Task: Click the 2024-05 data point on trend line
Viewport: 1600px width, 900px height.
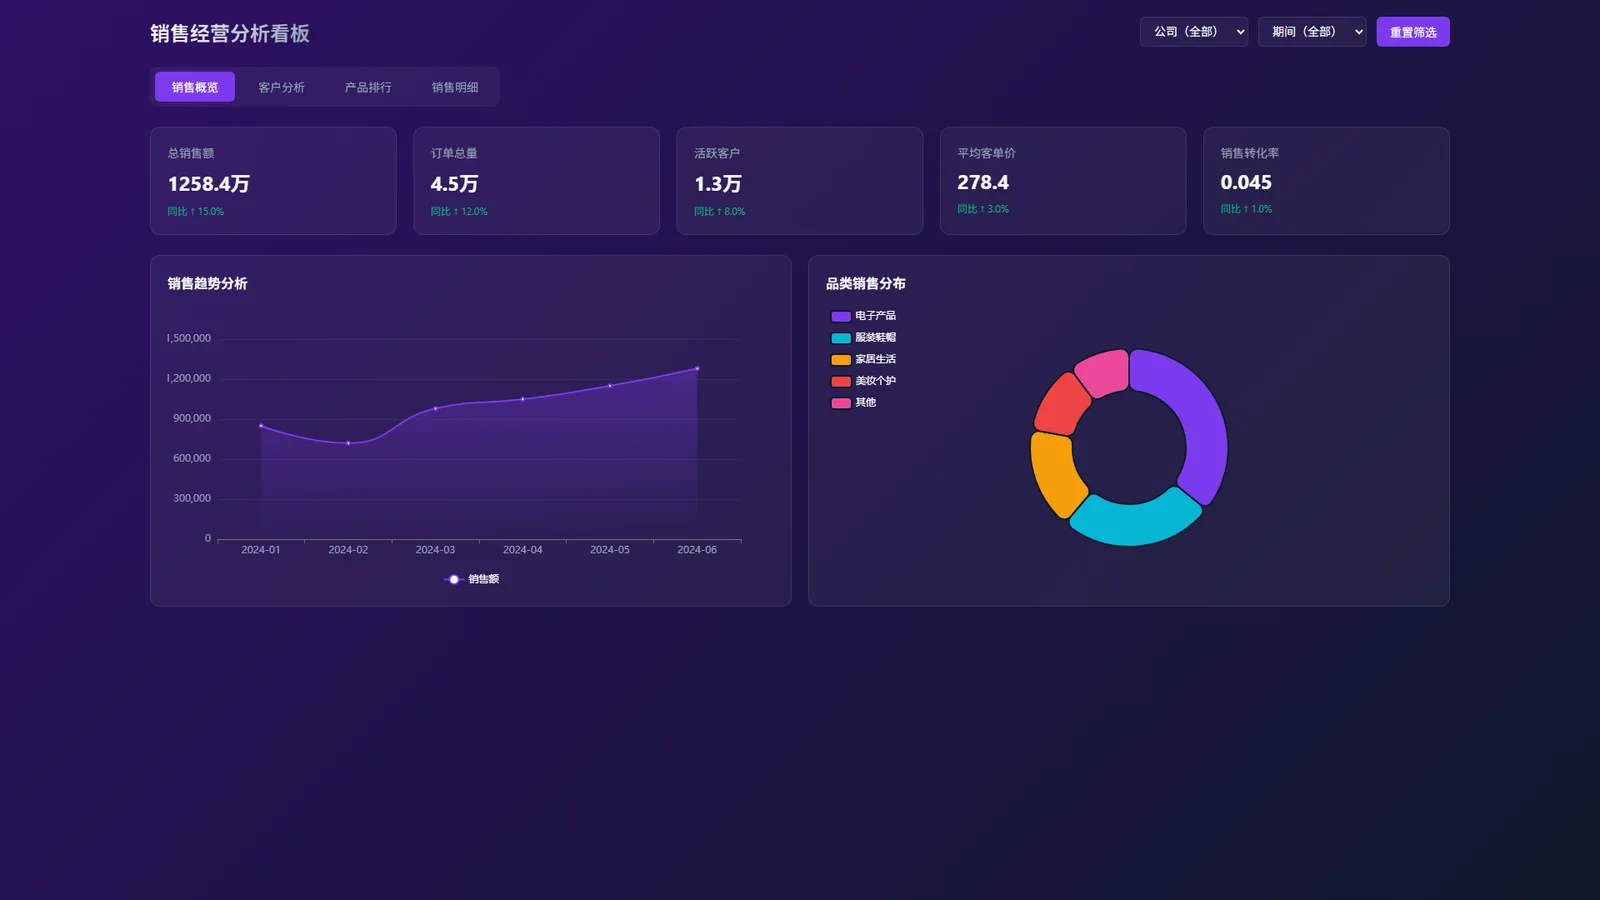Action: [x=610, y=386]
